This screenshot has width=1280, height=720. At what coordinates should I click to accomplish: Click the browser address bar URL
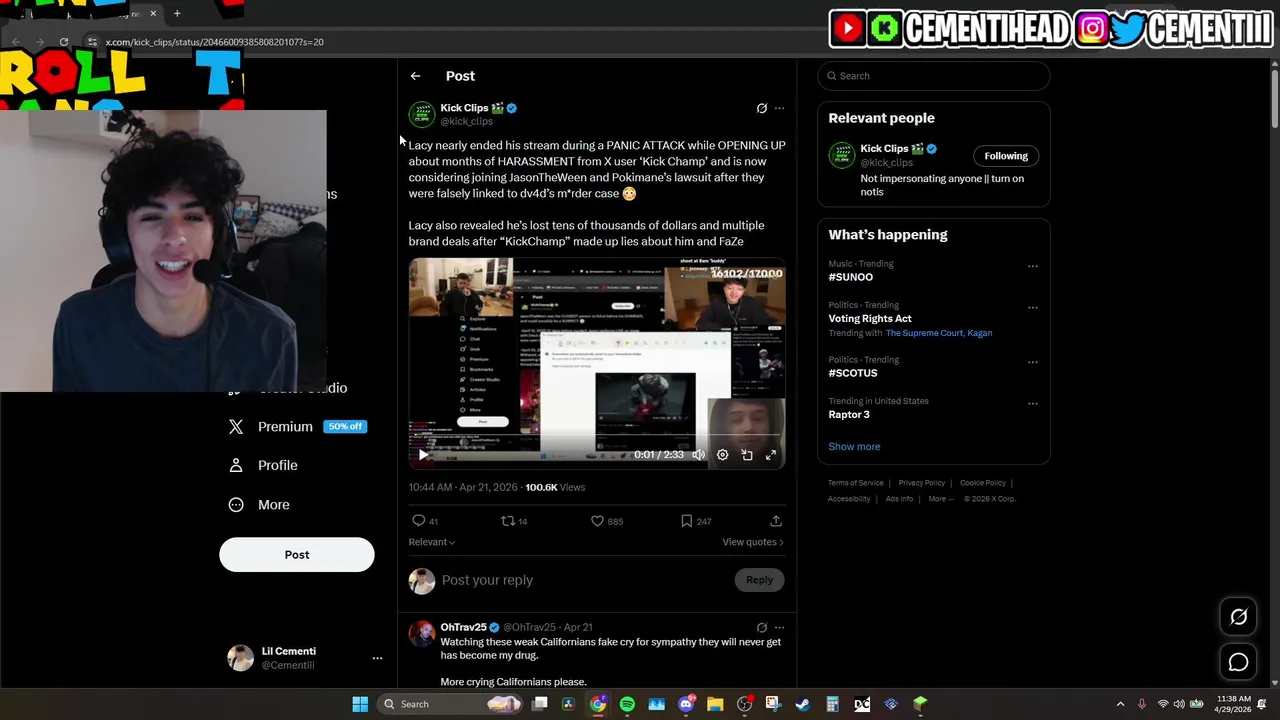click(x=215, y=42)
